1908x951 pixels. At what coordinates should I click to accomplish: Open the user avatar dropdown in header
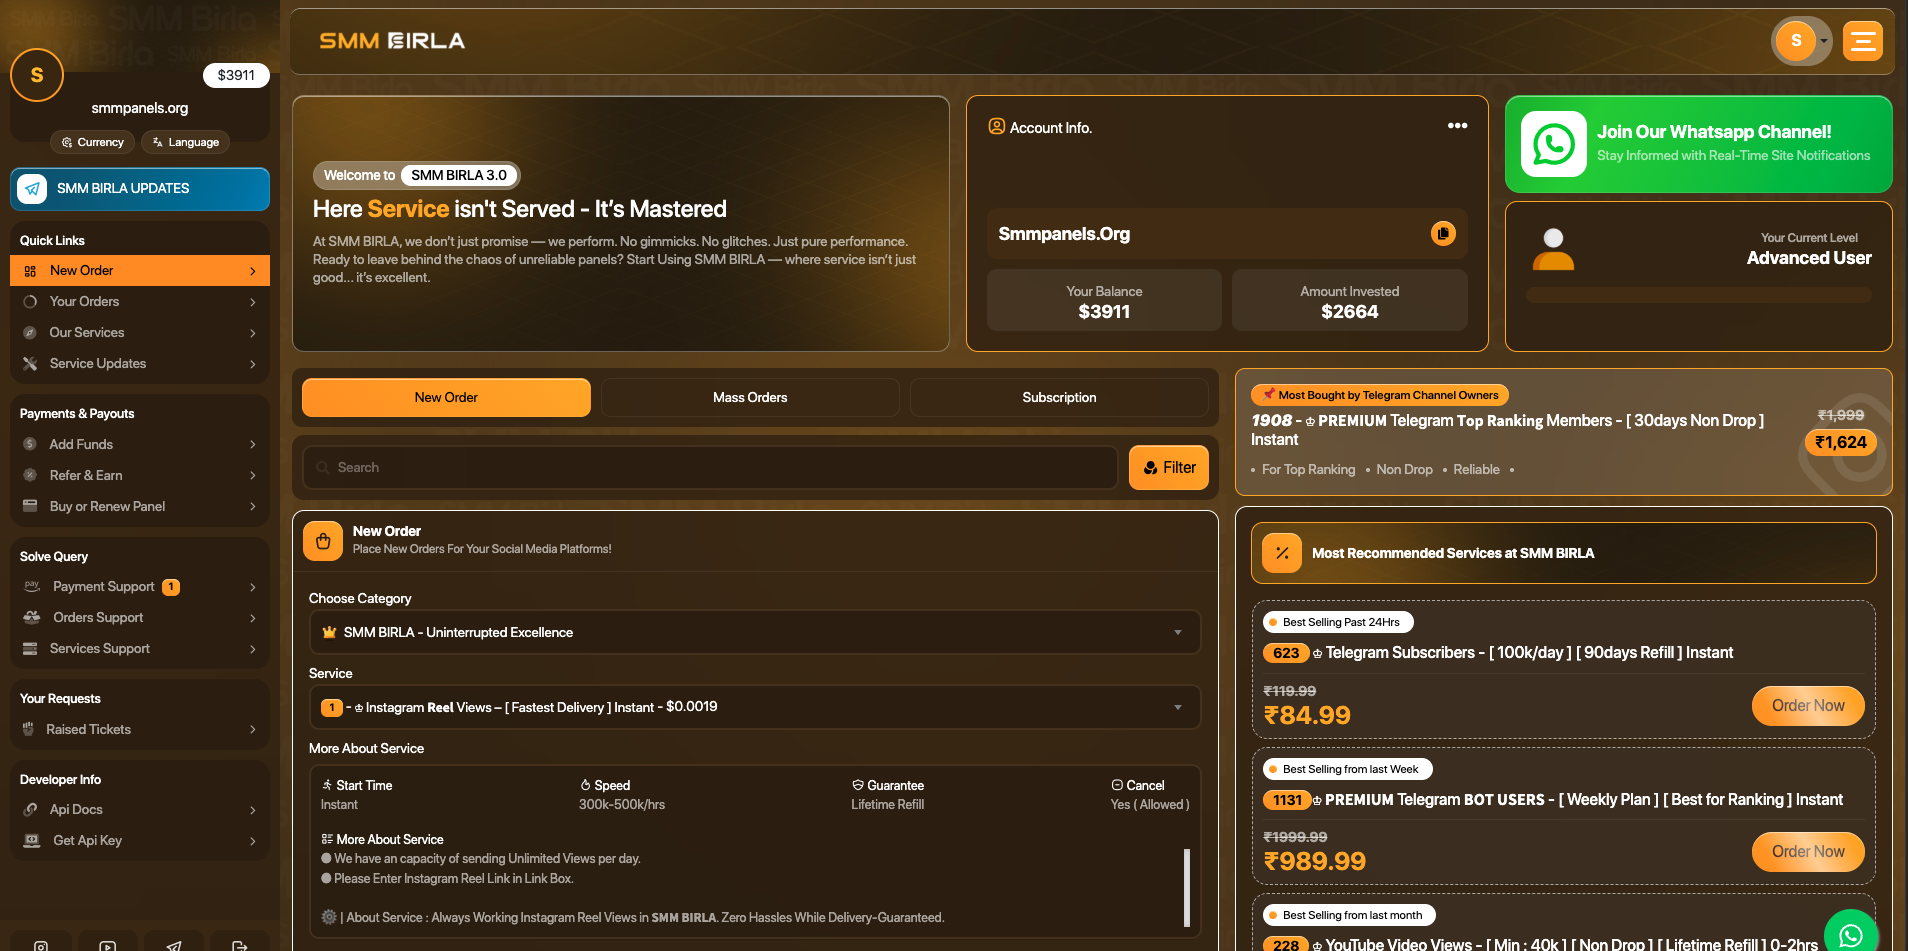coord(1800,41)
